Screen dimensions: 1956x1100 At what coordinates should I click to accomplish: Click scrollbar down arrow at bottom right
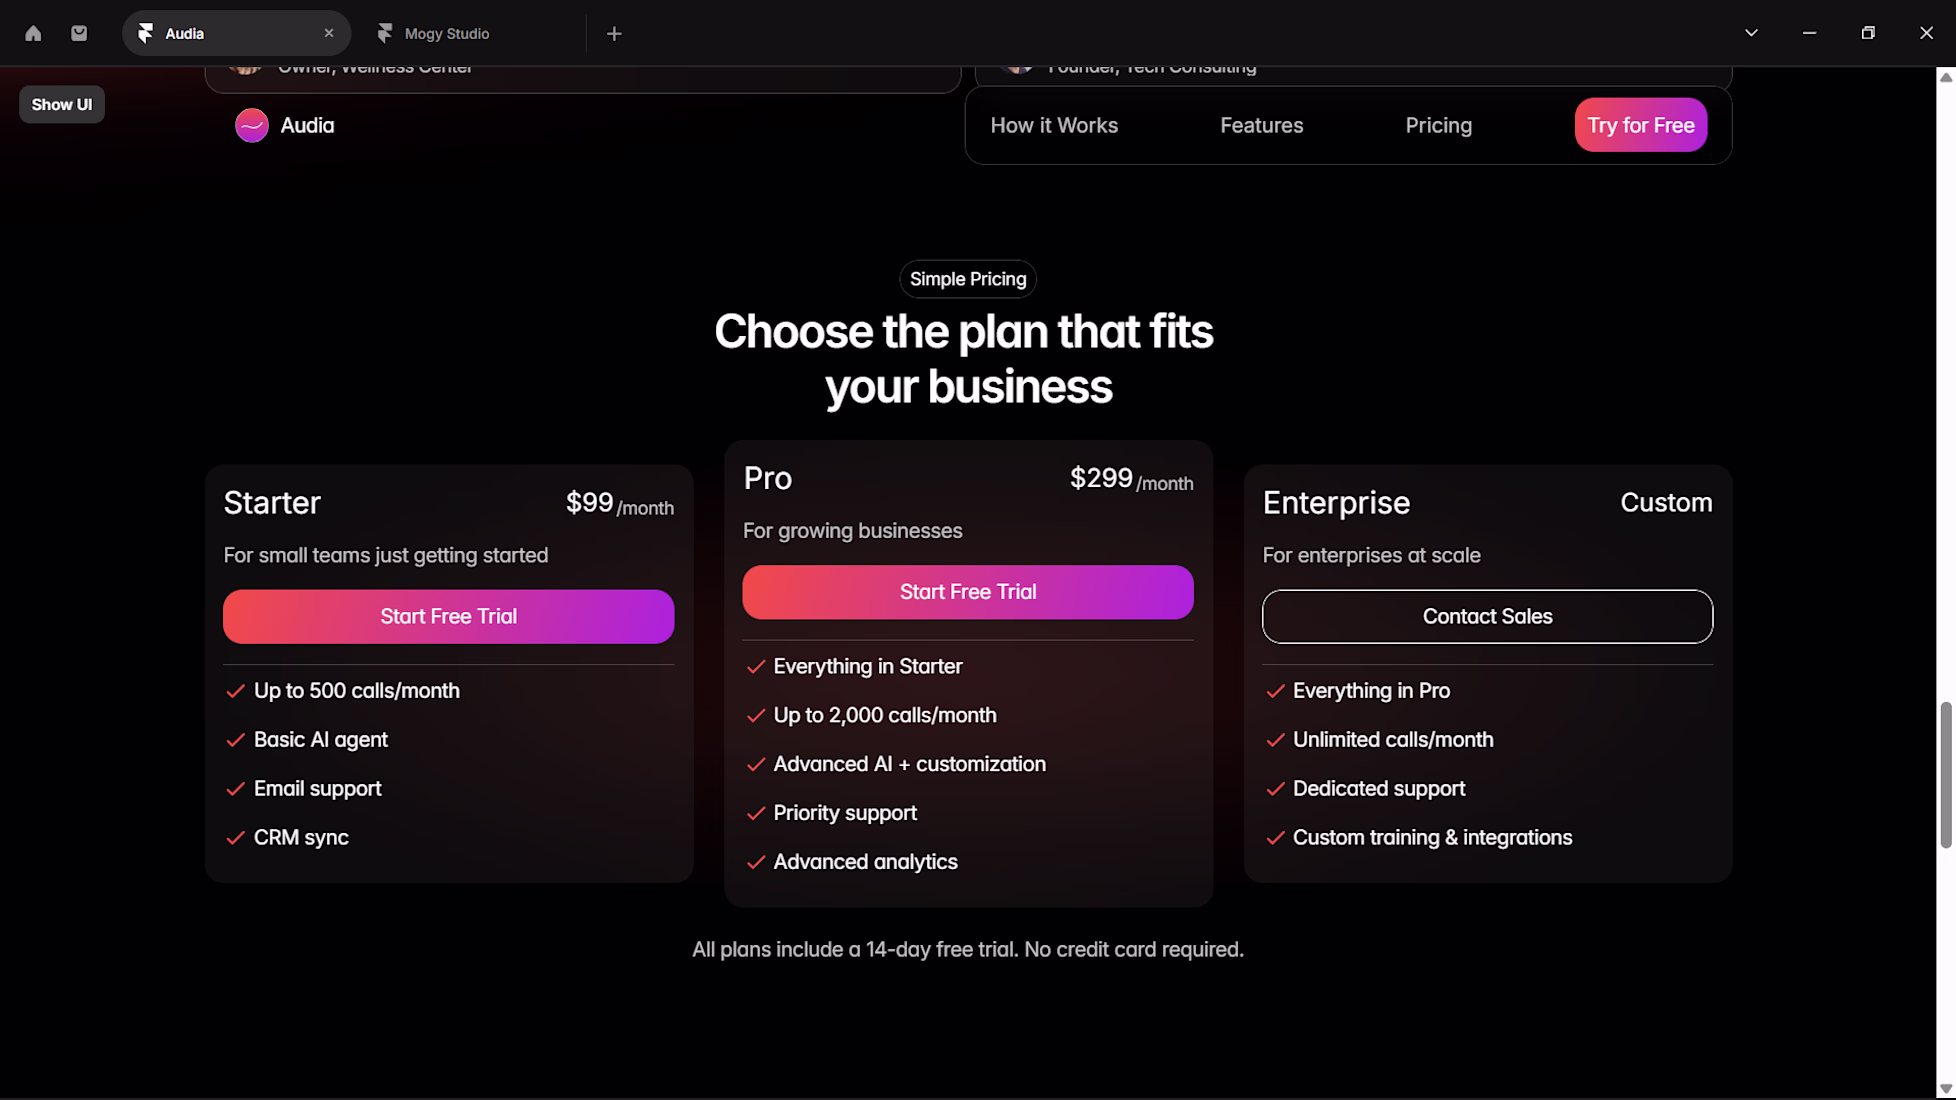click(x=1945, y=1089)
